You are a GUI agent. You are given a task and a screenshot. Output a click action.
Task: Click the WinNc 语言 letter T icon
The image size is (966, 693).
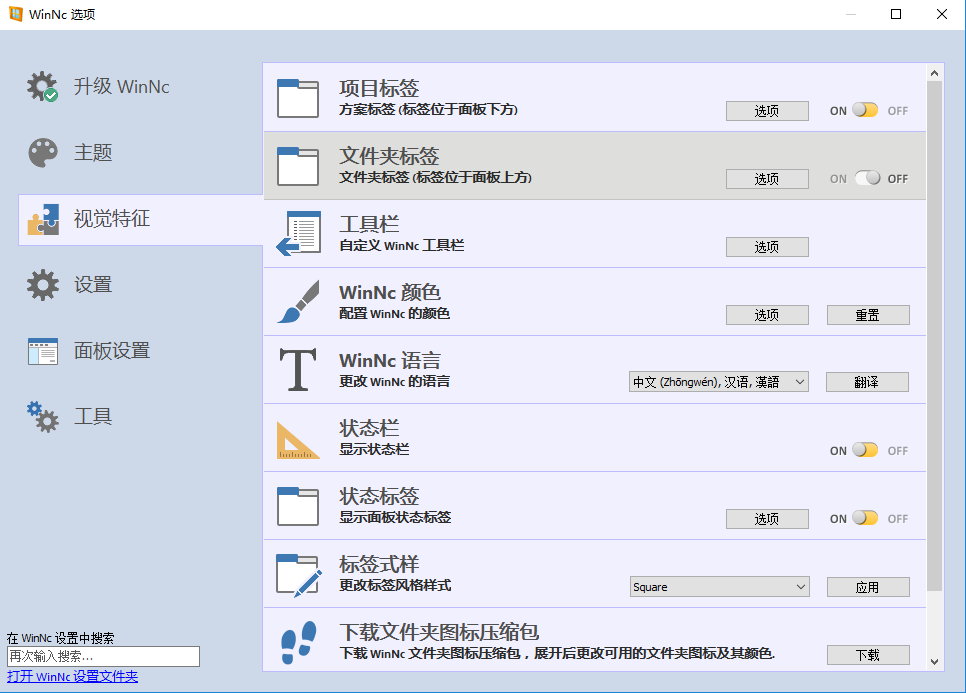pyautogui.click(x=298, y=370)
